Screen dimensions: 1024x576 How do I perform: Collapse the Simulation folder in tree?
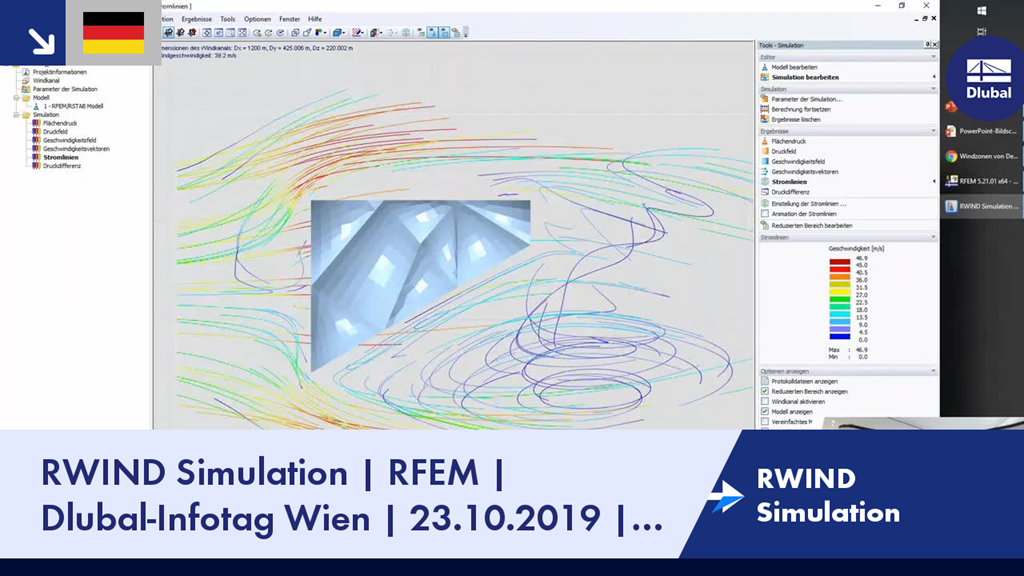(x=16, y=114)
